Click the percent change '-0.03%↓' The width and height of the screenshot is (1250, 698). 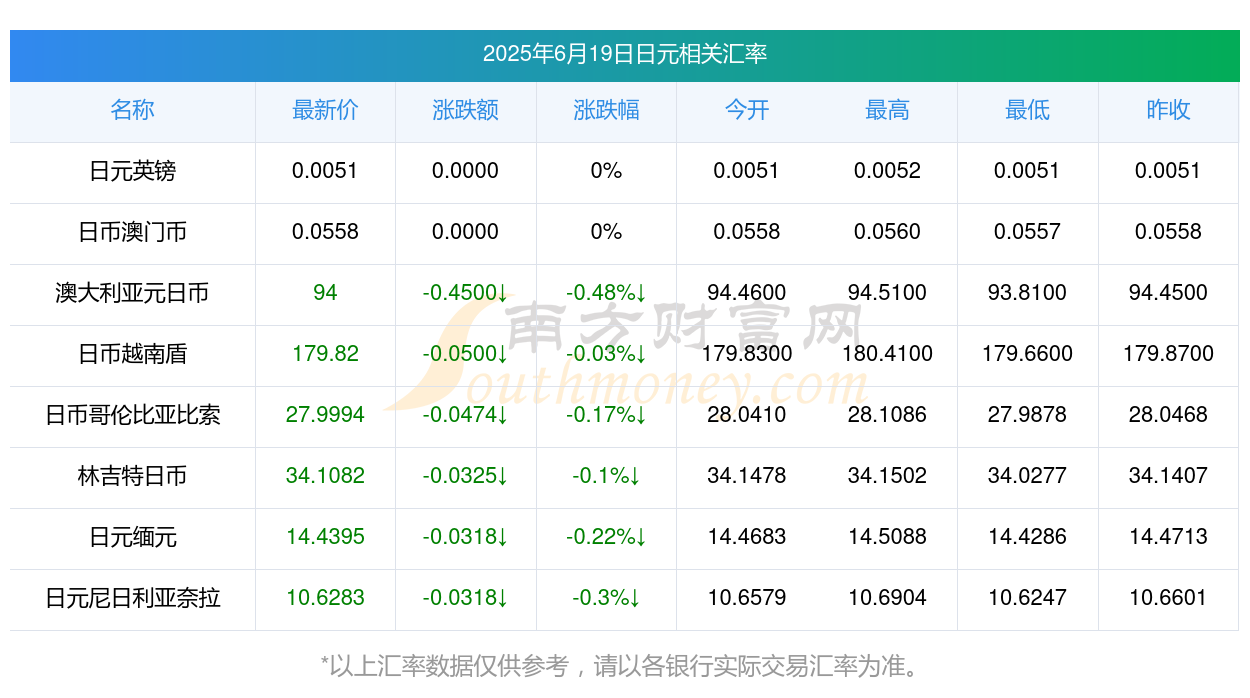tap(606, 354)
